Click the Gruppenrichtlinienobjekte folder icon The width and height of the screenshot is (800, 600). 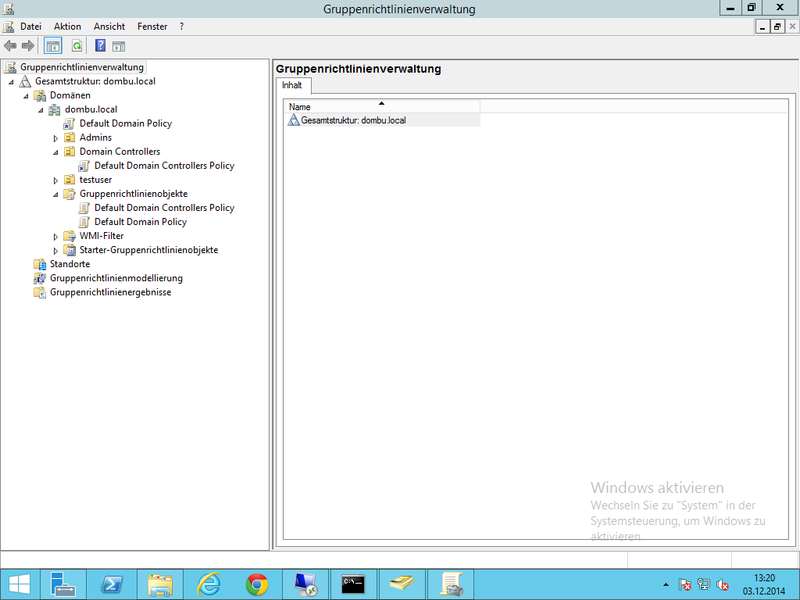[x=69, y=194]
